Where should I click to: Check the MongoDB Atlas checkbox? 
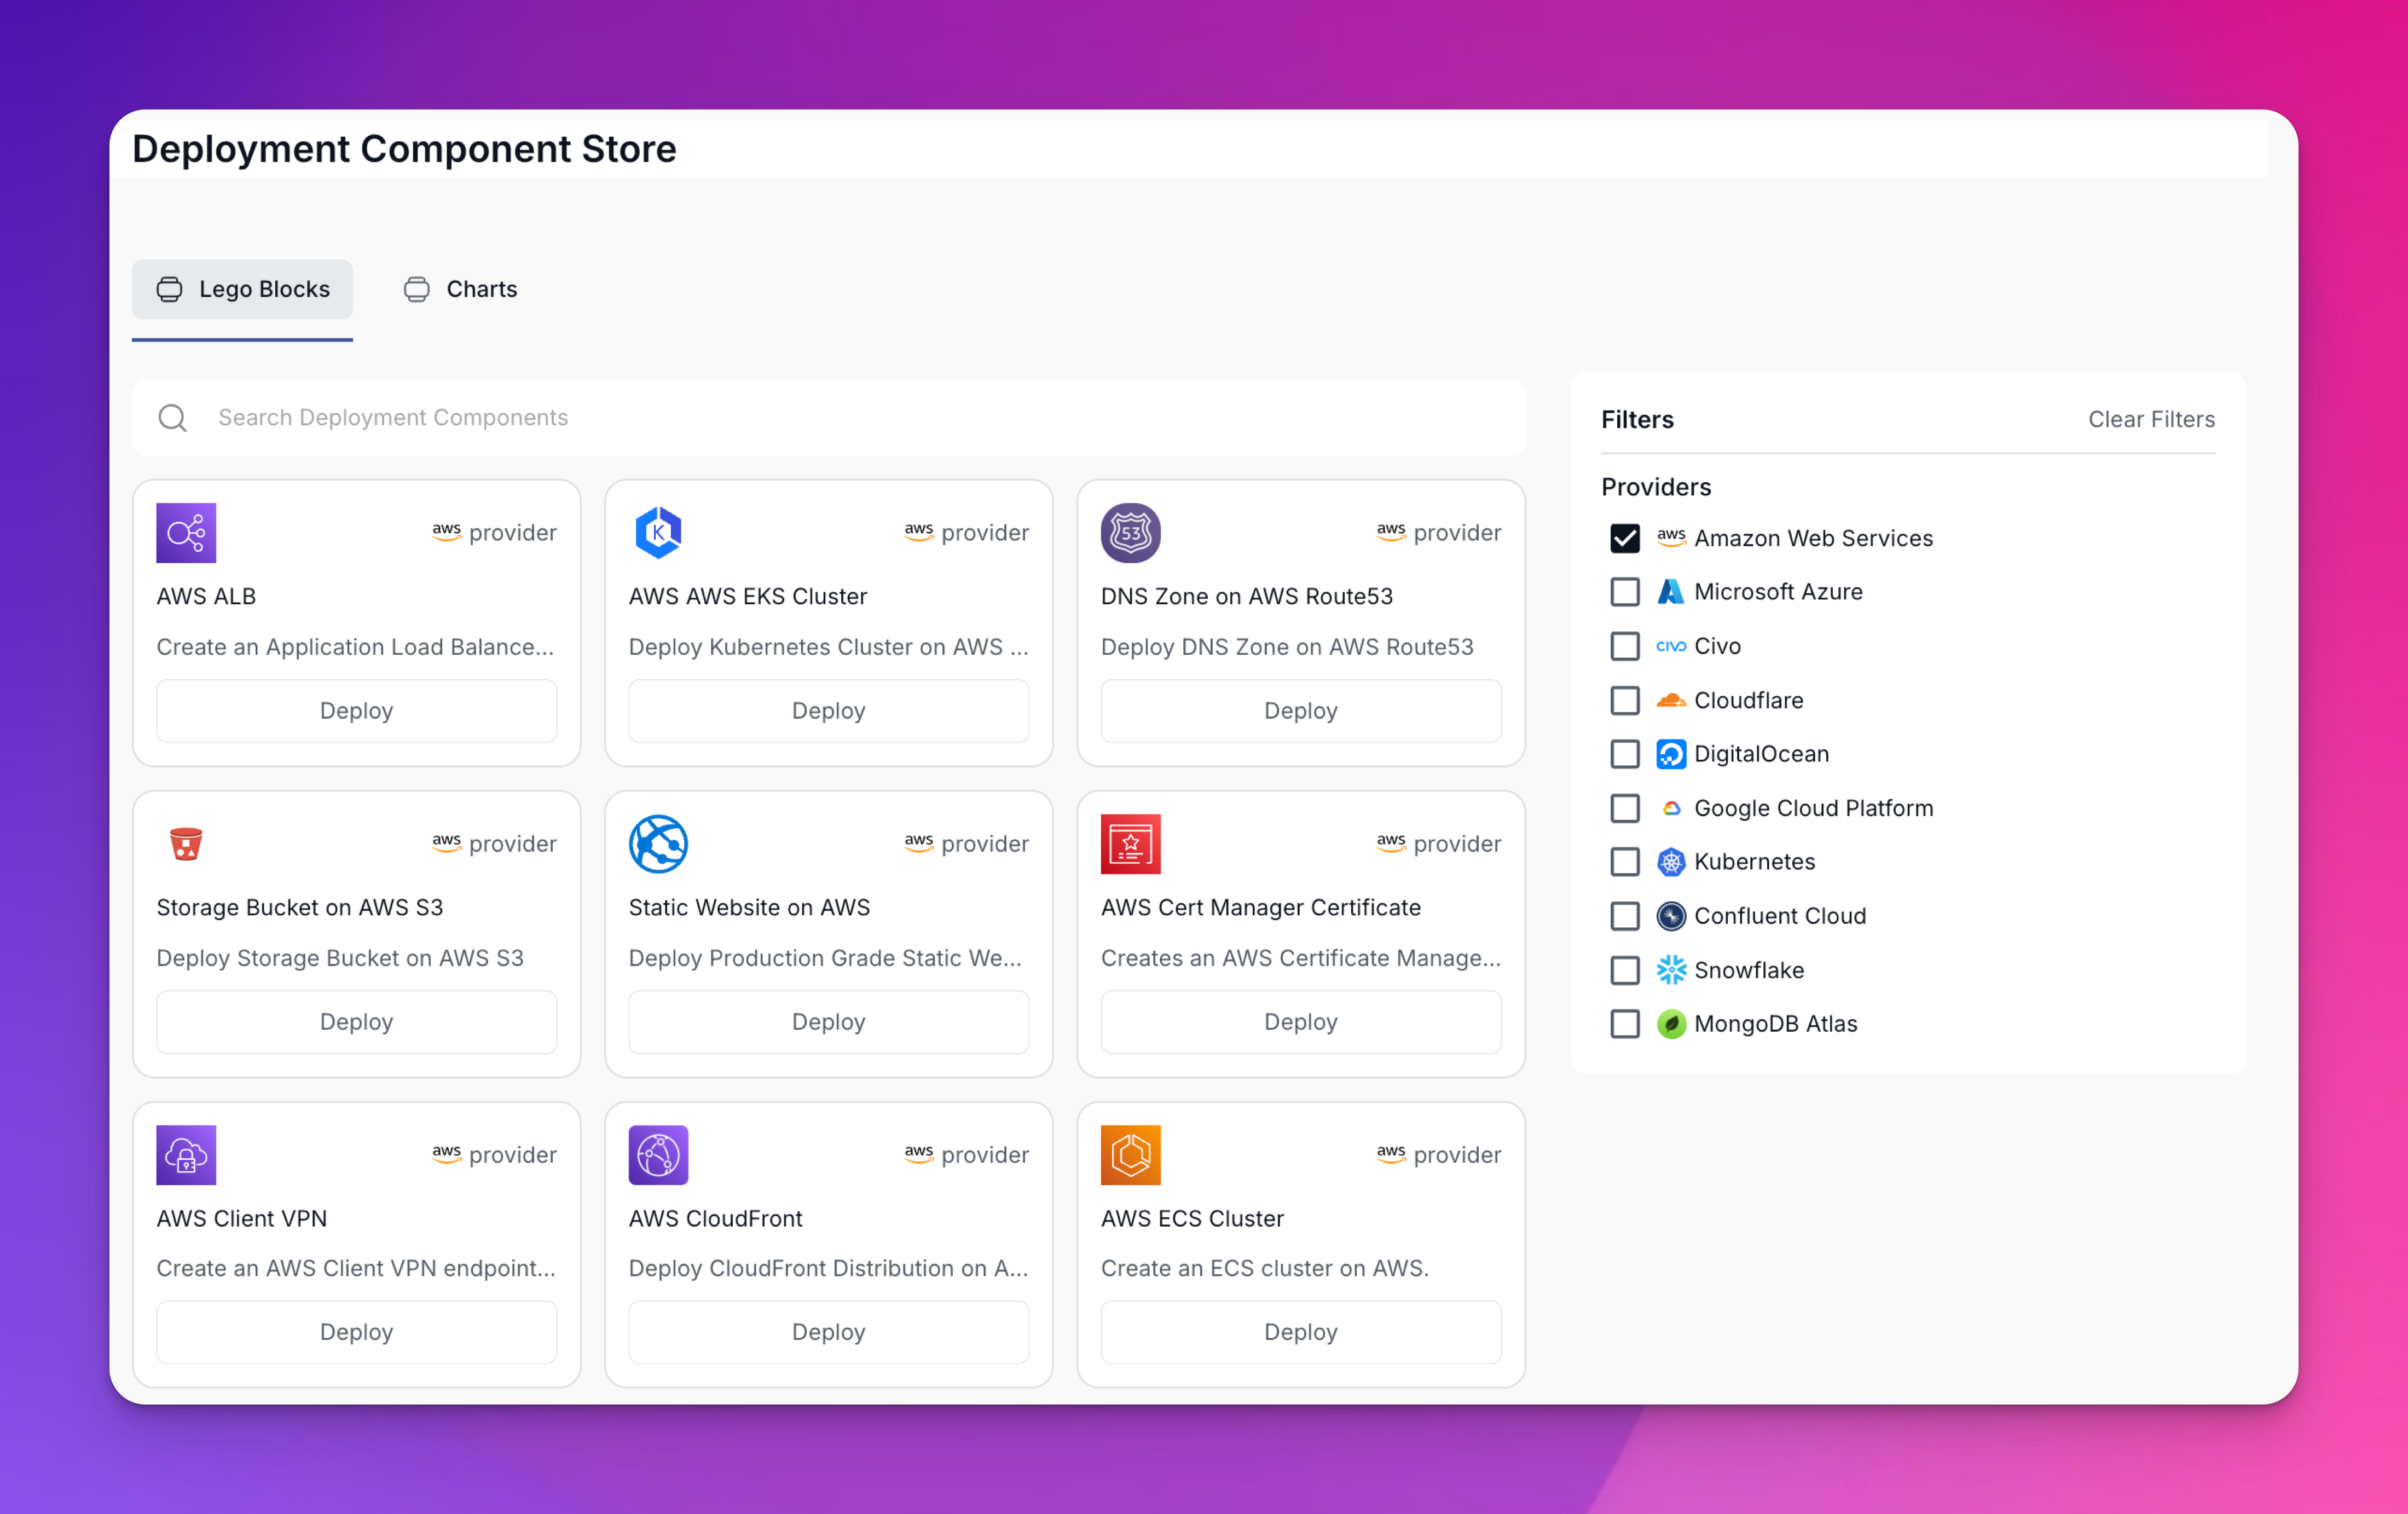click(1624, 1024)
